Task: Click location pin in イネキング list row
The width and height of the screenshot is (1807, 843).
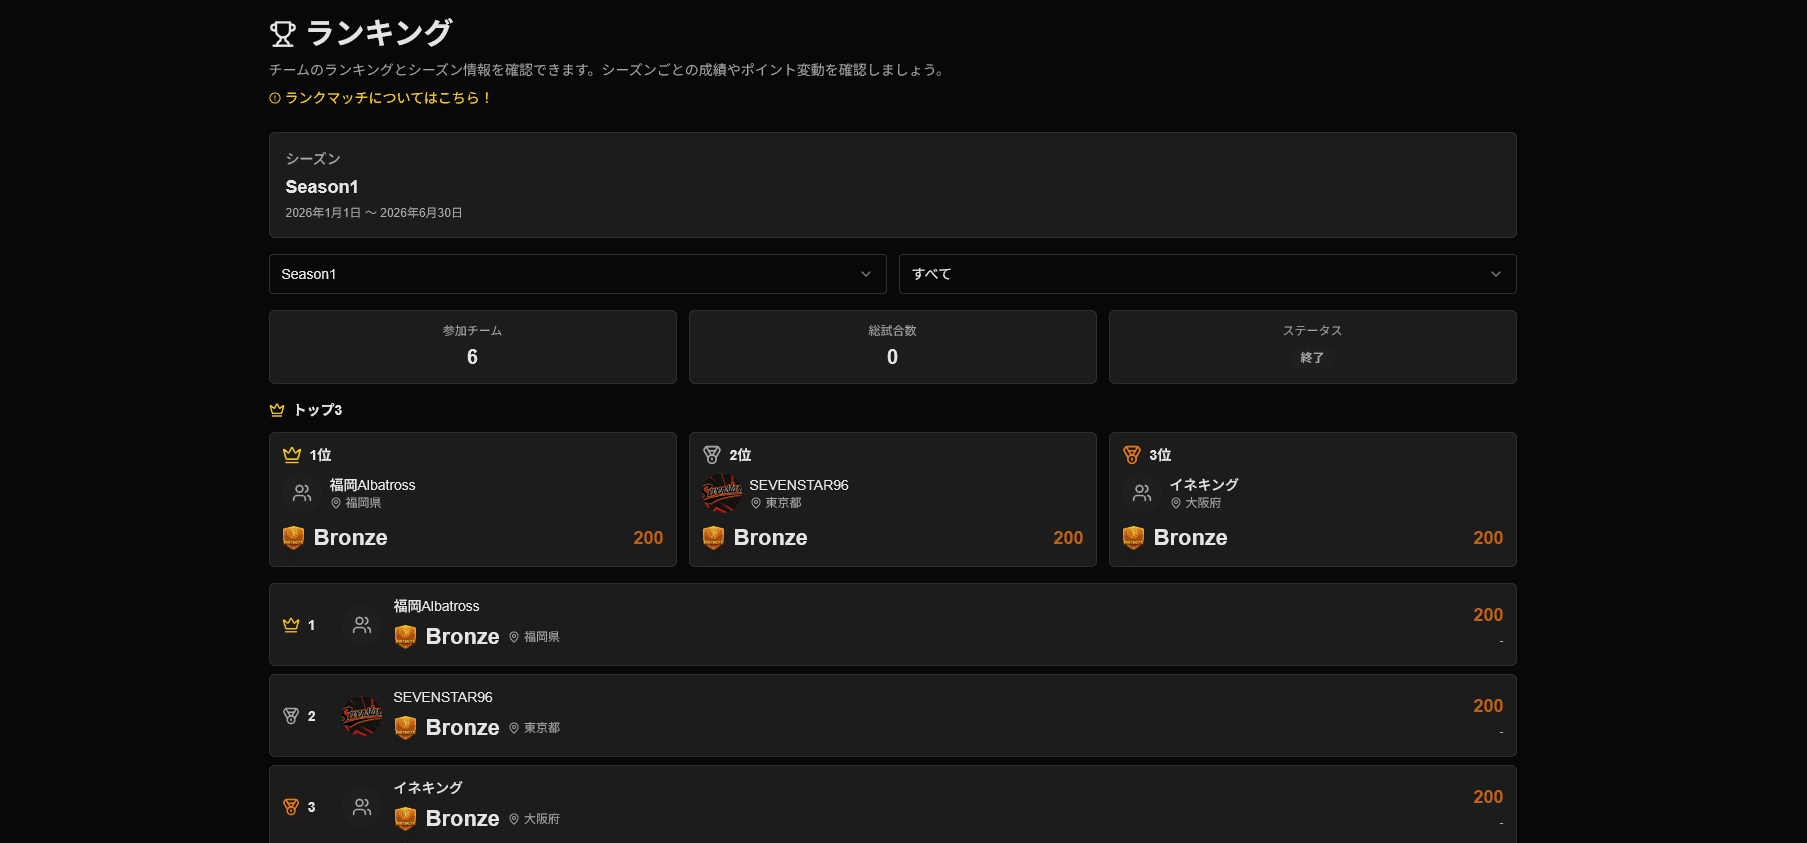Action: tap(514, 819)
